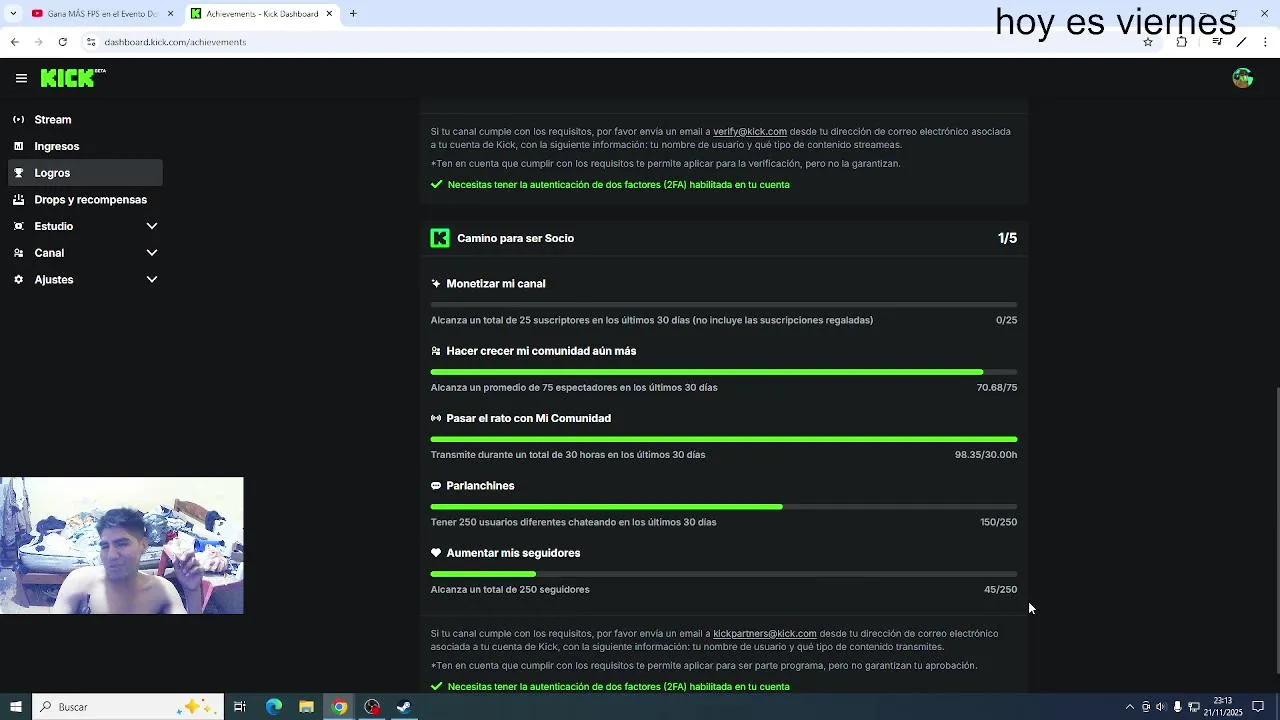Click the Kick logo
1280x720 pixels.
(x=73, y=78)
